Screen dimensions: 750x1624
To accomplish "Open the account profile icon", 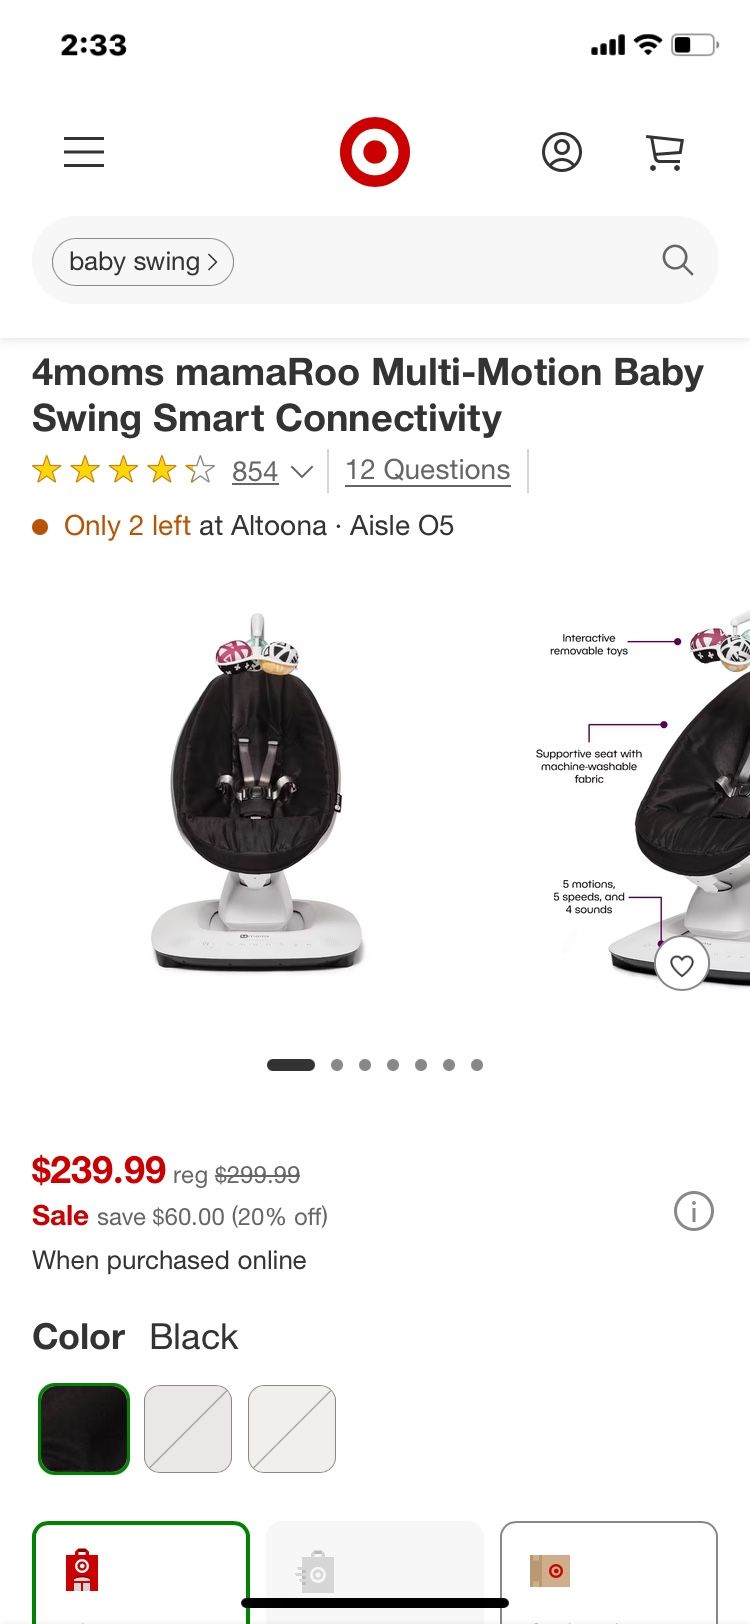I will pyautogui.click(x=562, y=152).
